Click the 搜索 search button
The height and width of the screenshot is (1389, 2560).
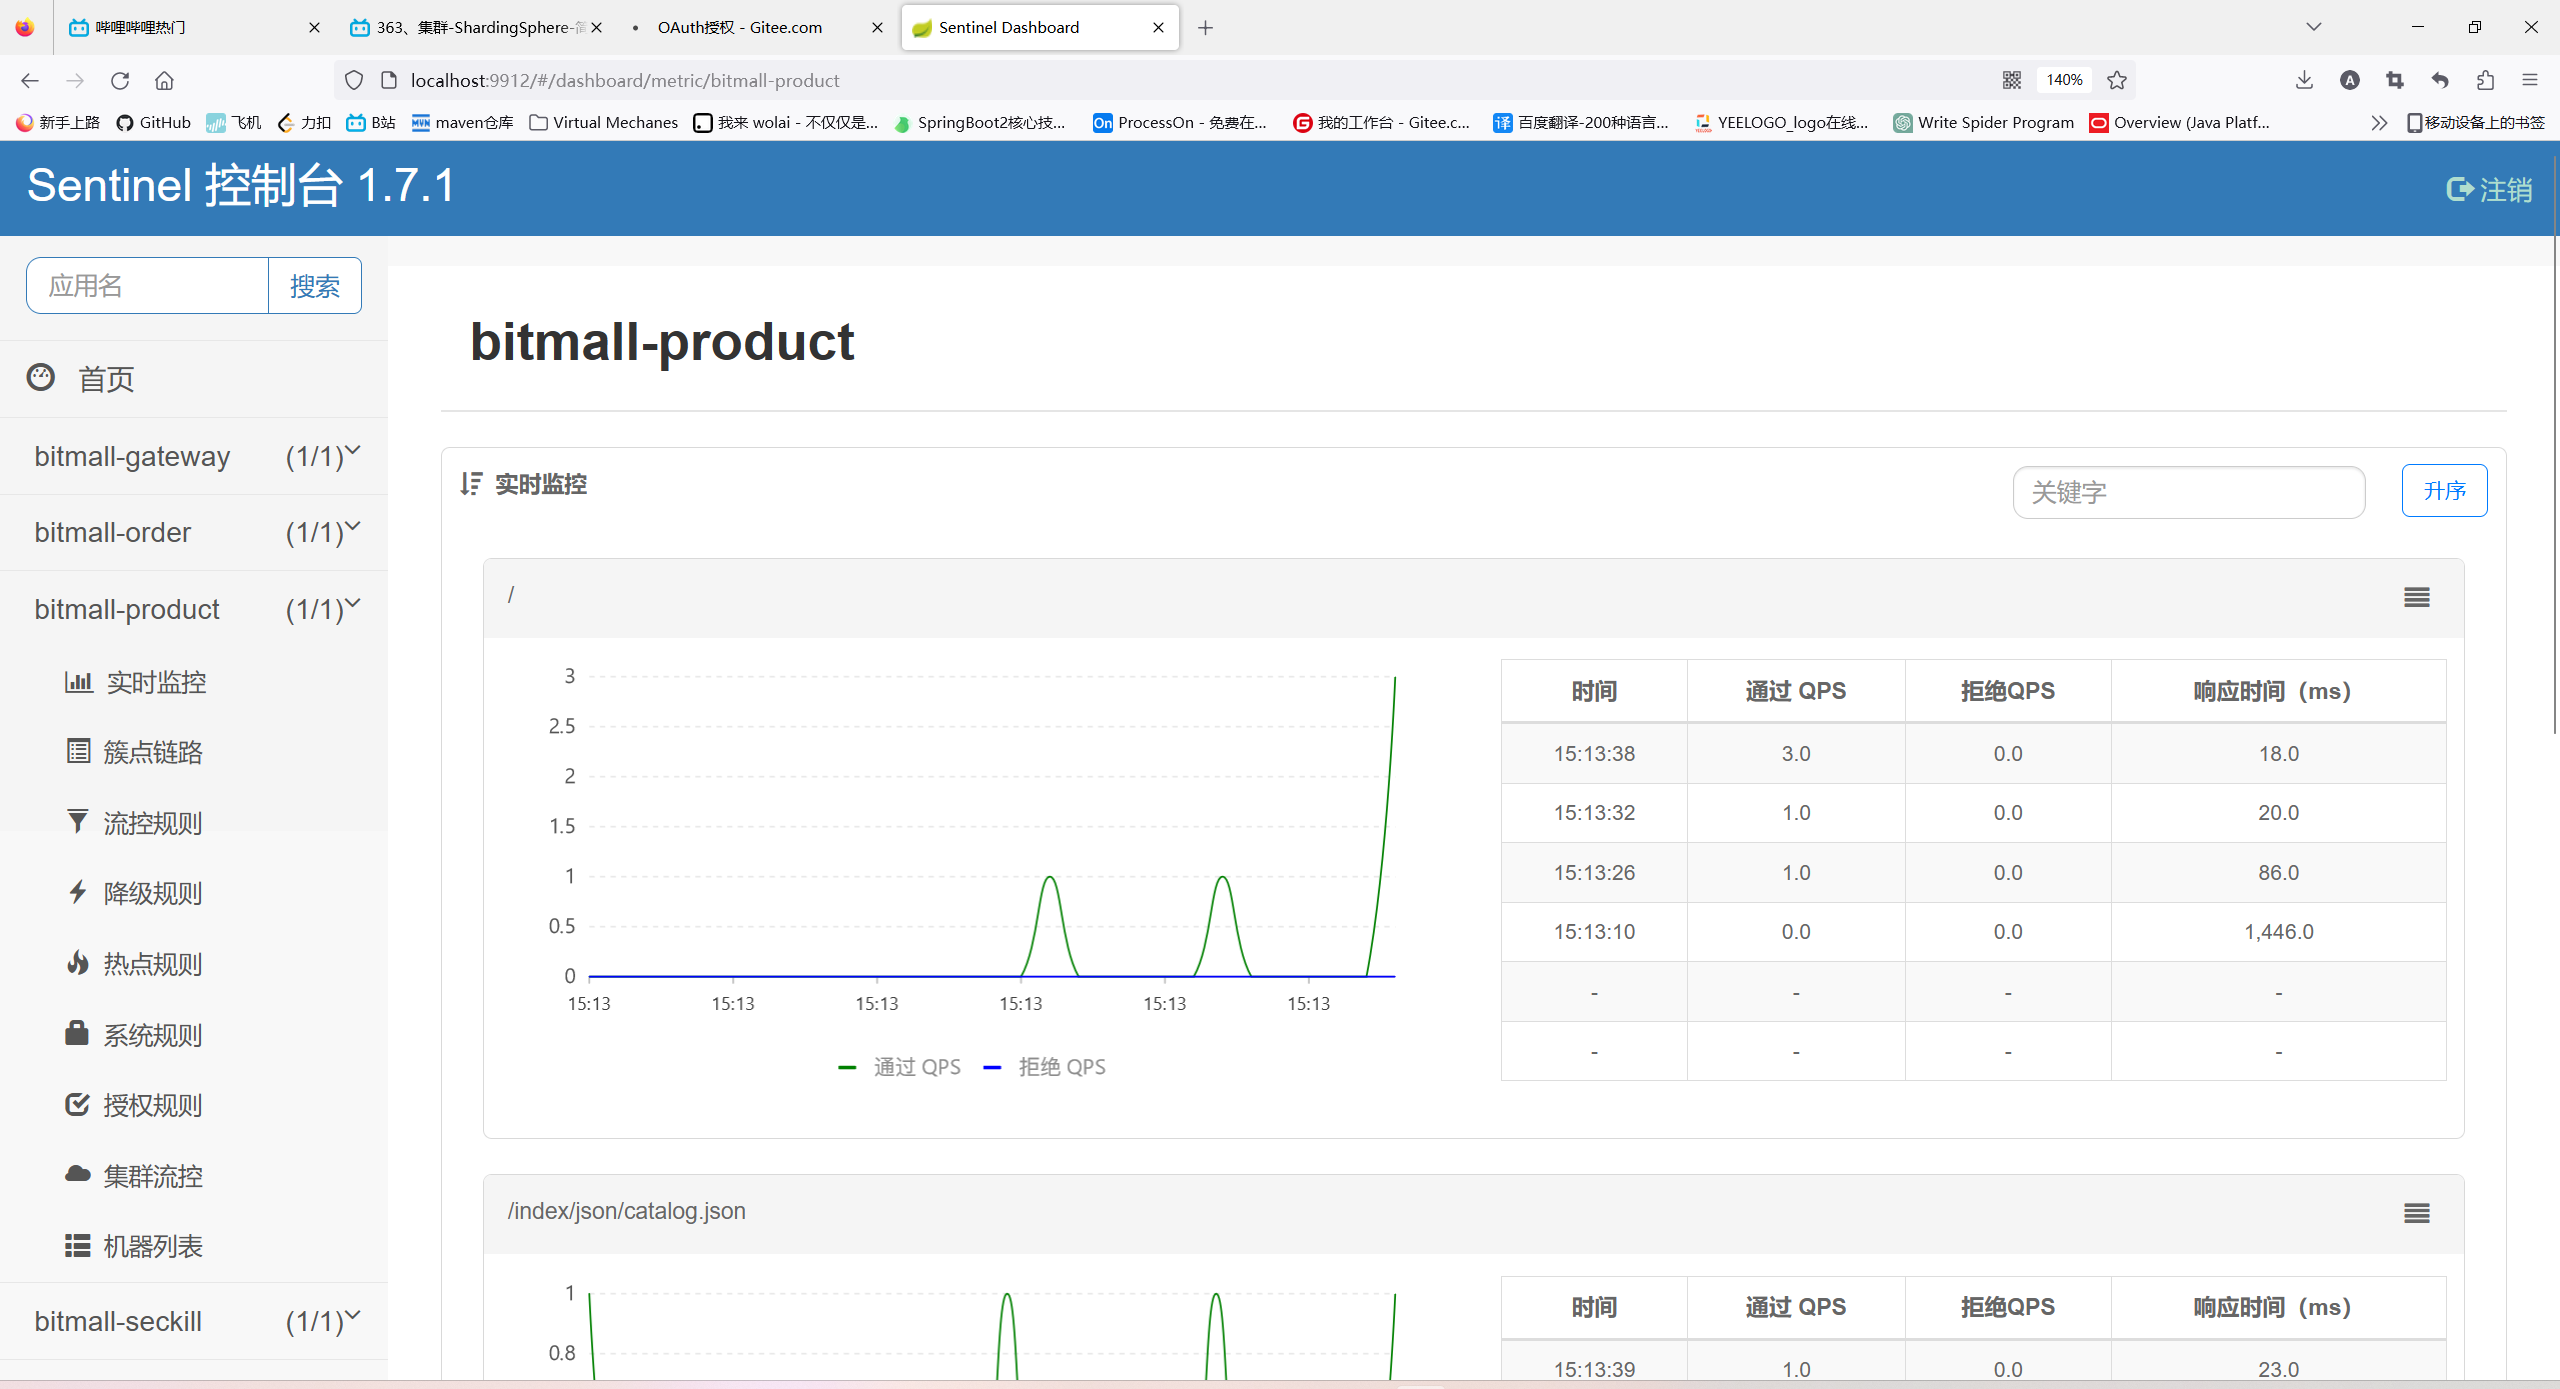click(315, 286)
